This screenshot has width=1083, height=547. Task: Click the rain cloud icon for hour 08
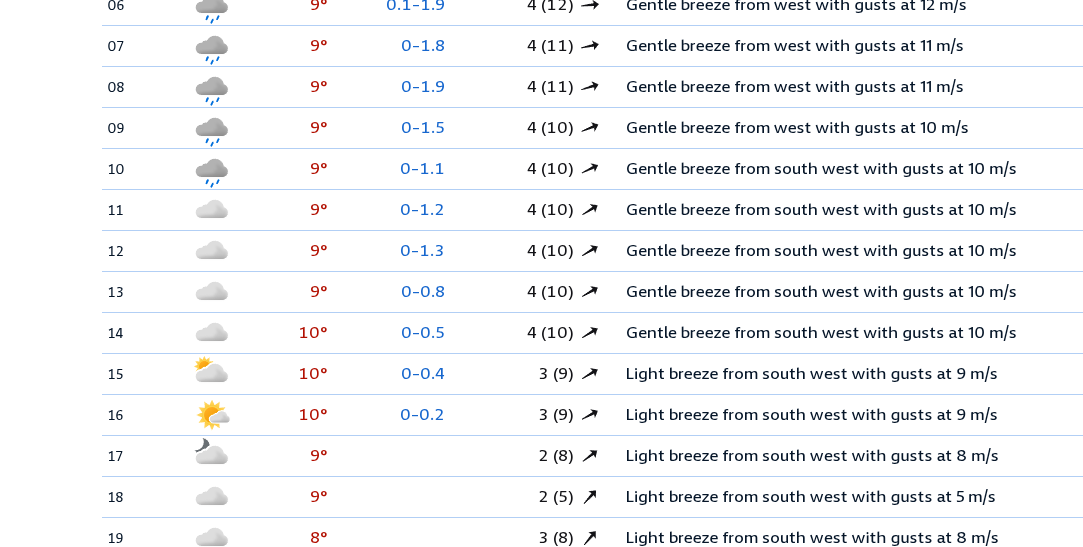pyautogui.click(x=211, y=89)
